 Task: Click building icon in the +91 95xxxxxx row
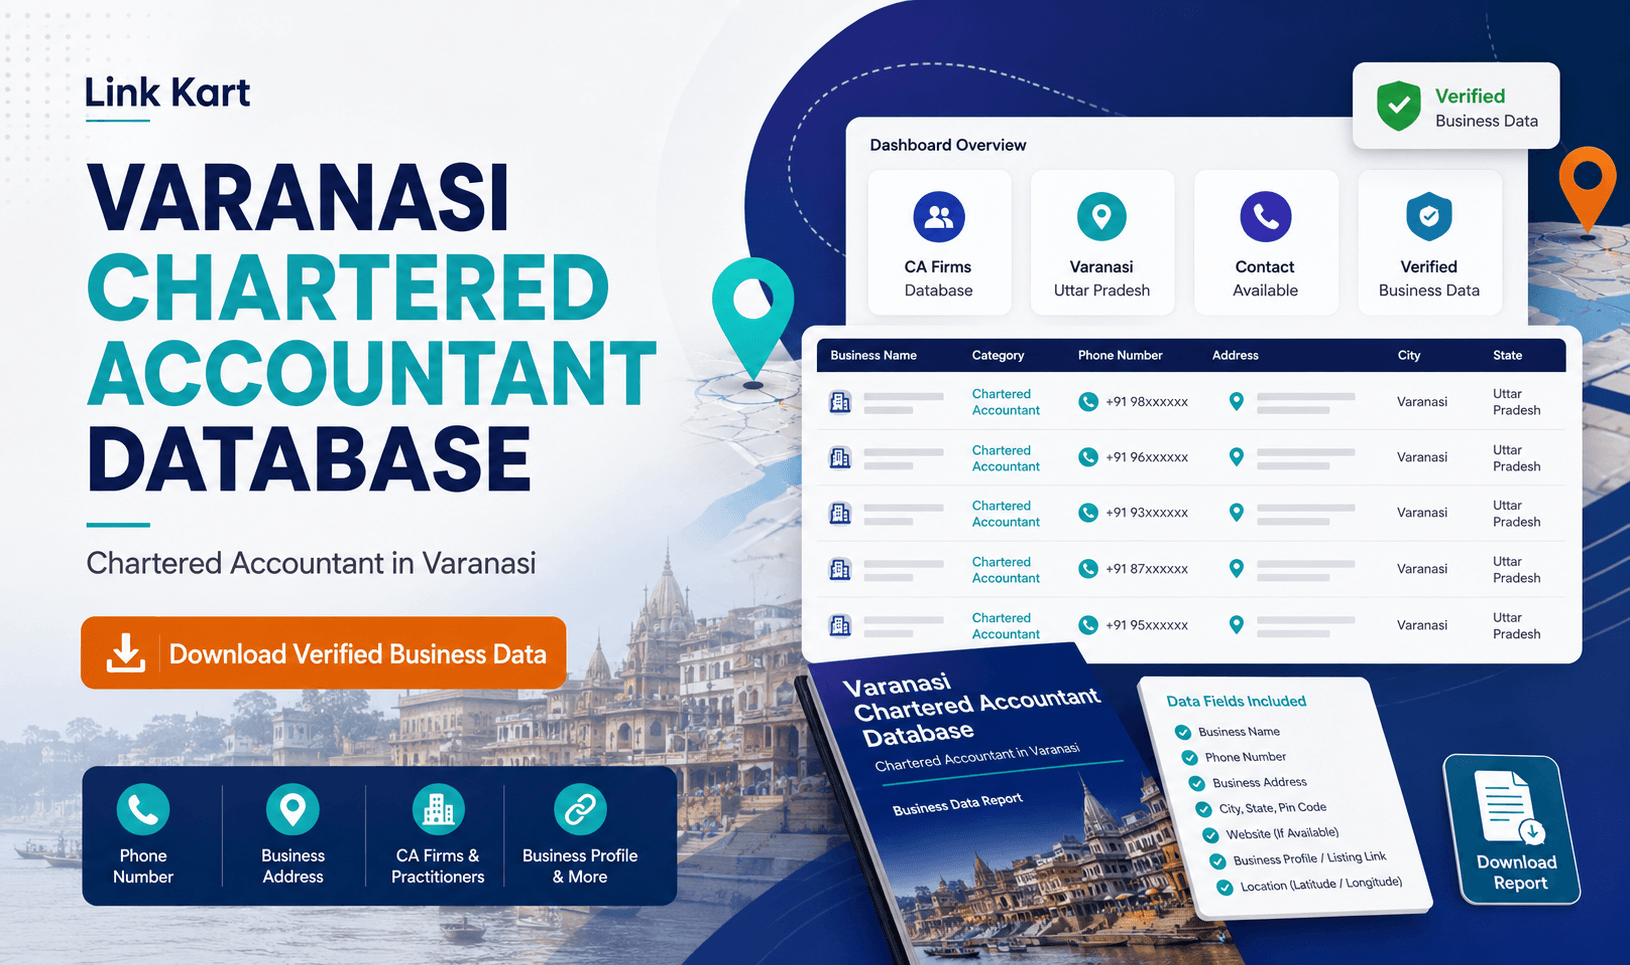(840, 626)
